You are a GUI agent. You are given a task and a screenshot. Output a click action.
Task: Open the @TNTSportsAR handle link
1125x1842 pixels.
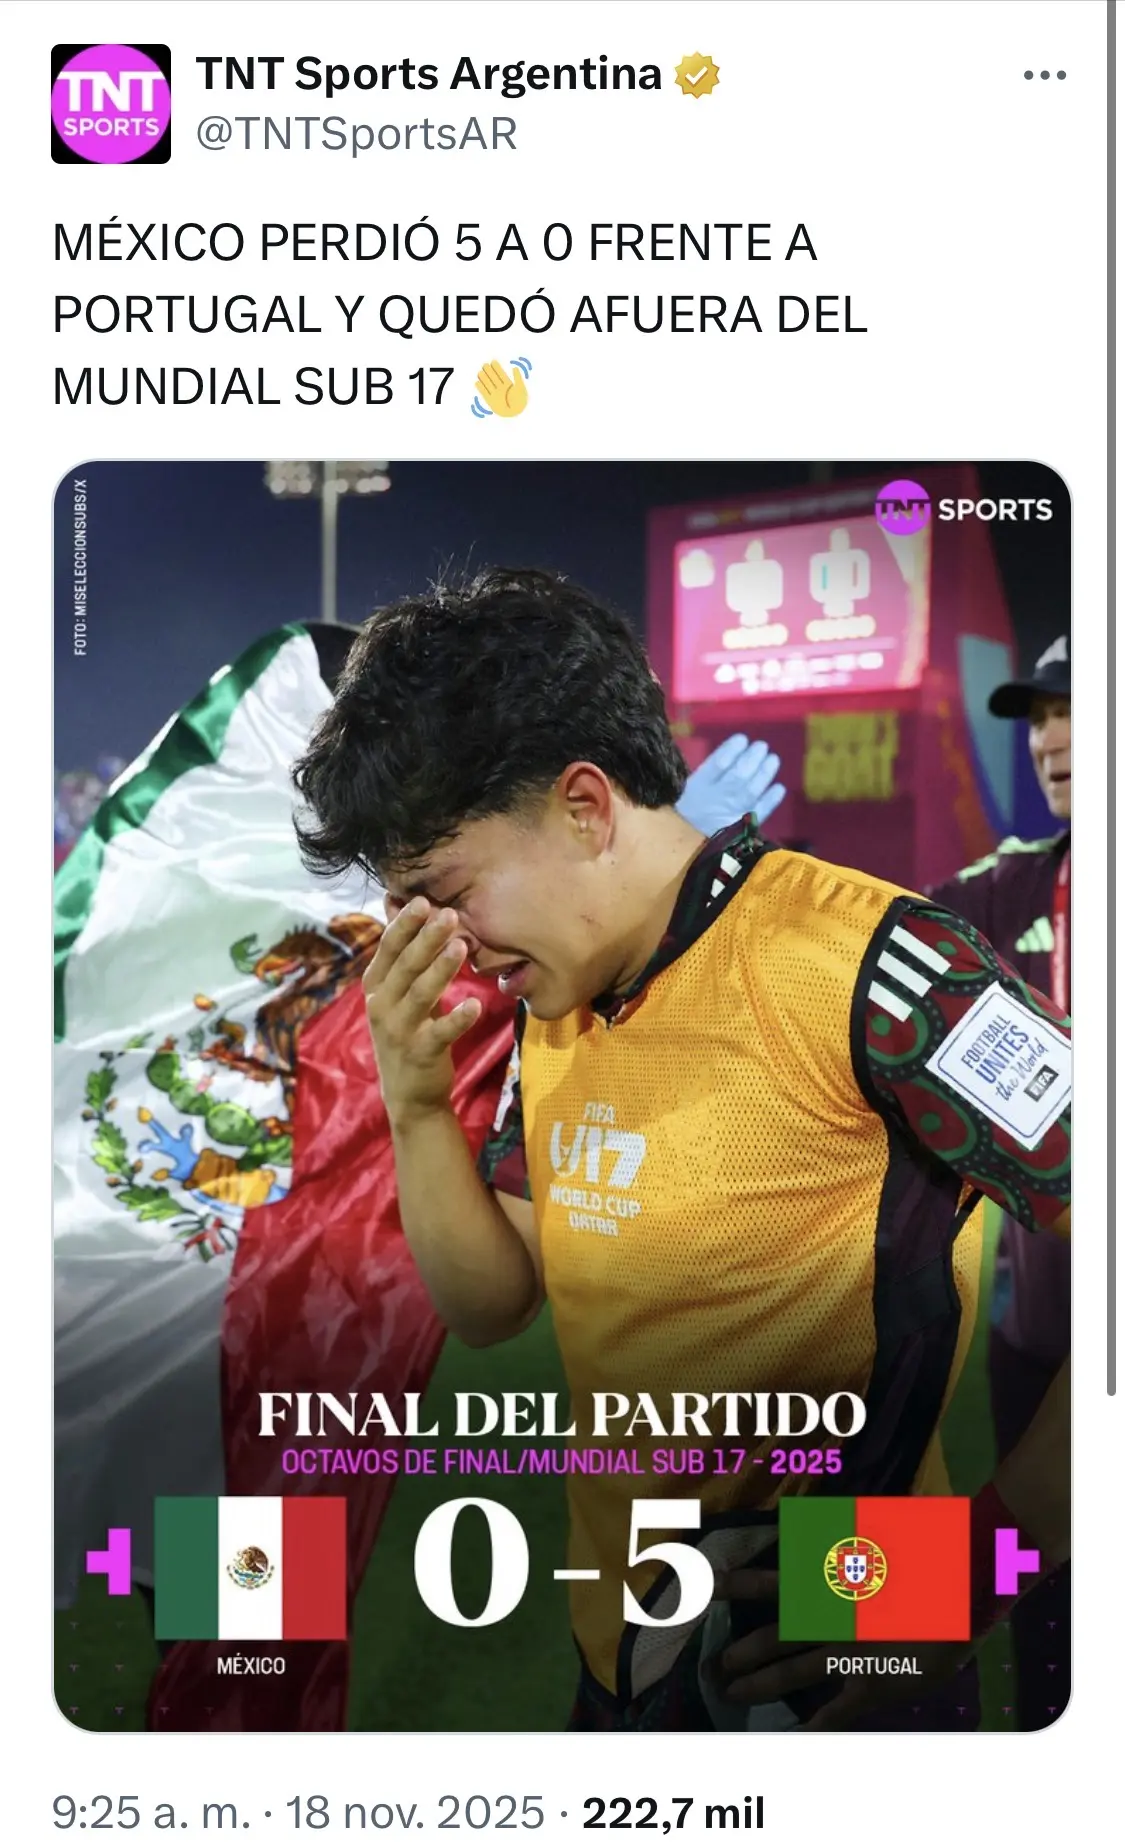(x=357, y=134)
